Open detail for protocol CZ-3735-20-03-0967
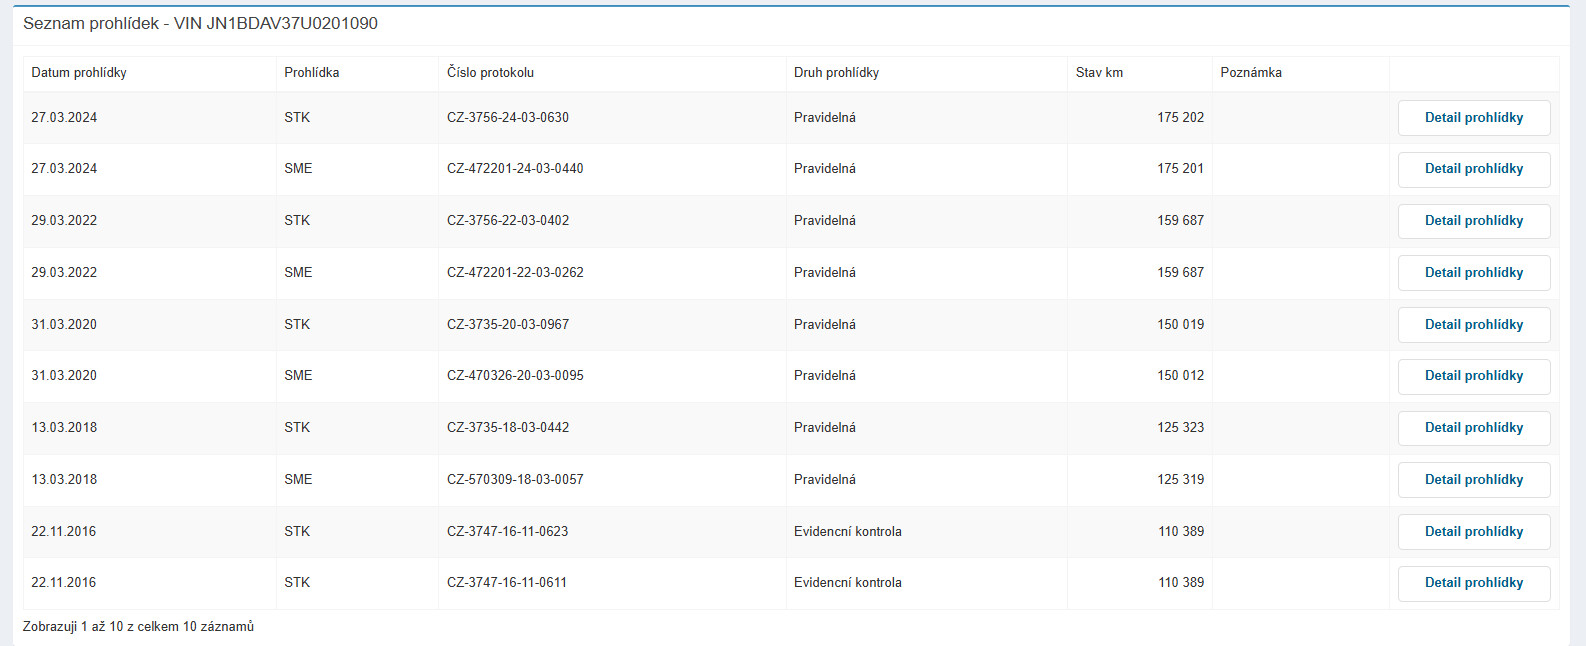 point(1473,325)
